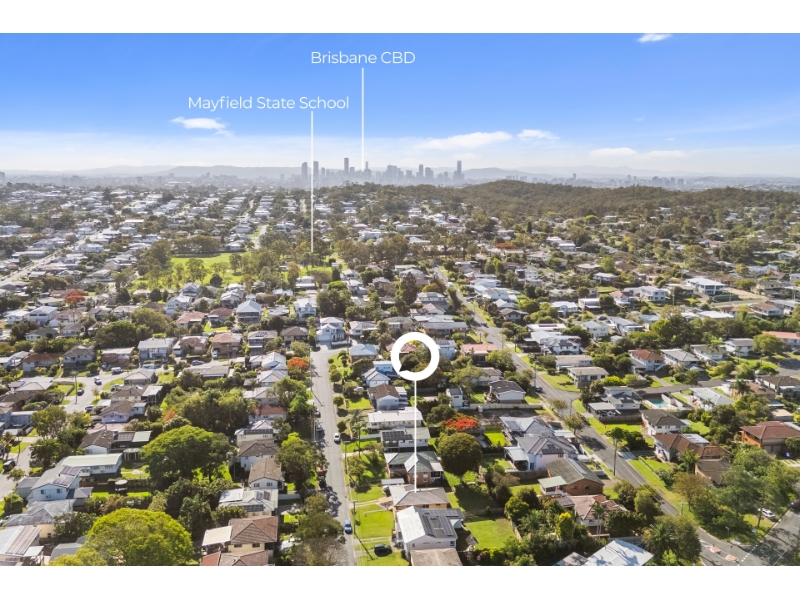Select the Mayfield State School label
Screen dimensions: 800x600
tap(268, 103)
